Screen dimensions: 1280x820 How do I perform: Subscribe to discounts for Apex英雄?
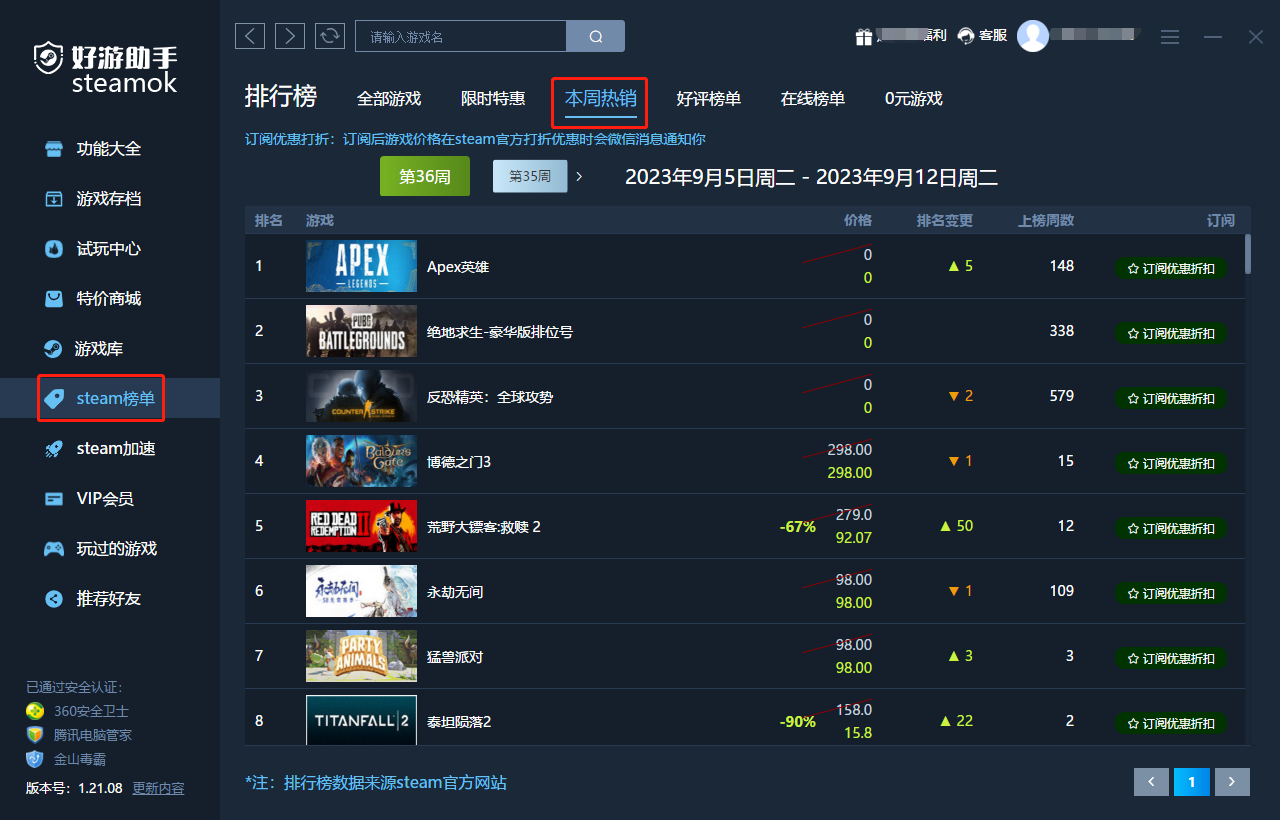(1171, 268)
